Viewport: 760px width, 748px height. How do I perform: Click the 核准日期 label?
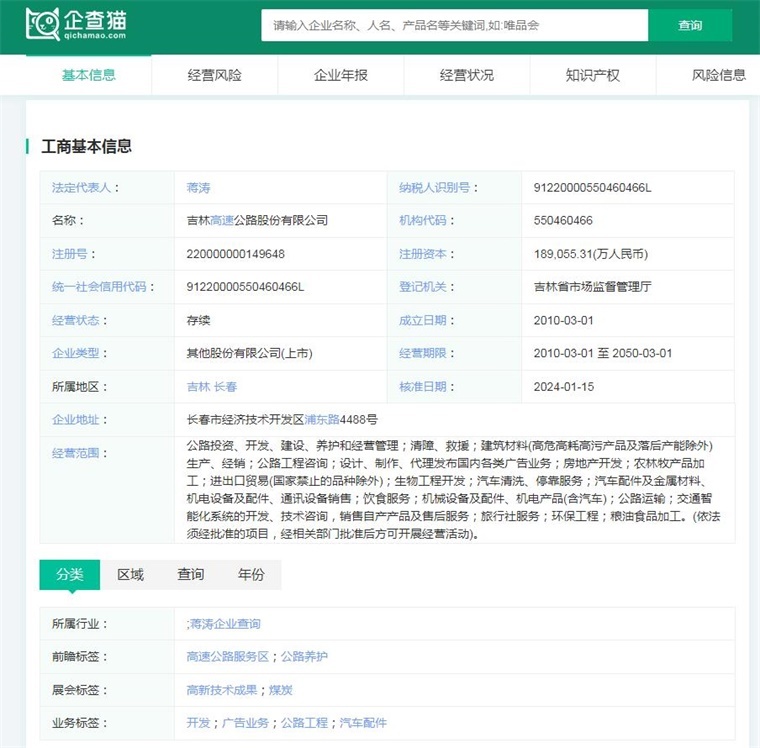(423, 387)
